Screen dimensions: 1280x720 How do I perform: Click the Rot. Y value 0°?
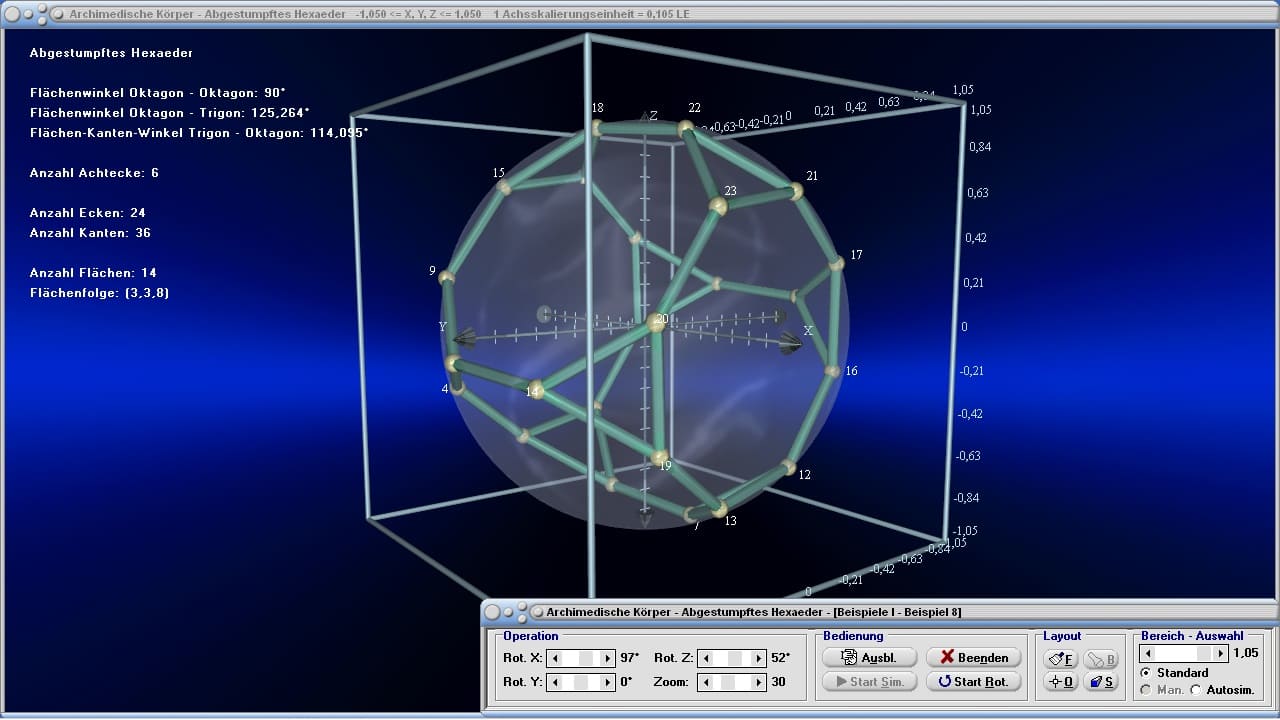pos(626,682)
